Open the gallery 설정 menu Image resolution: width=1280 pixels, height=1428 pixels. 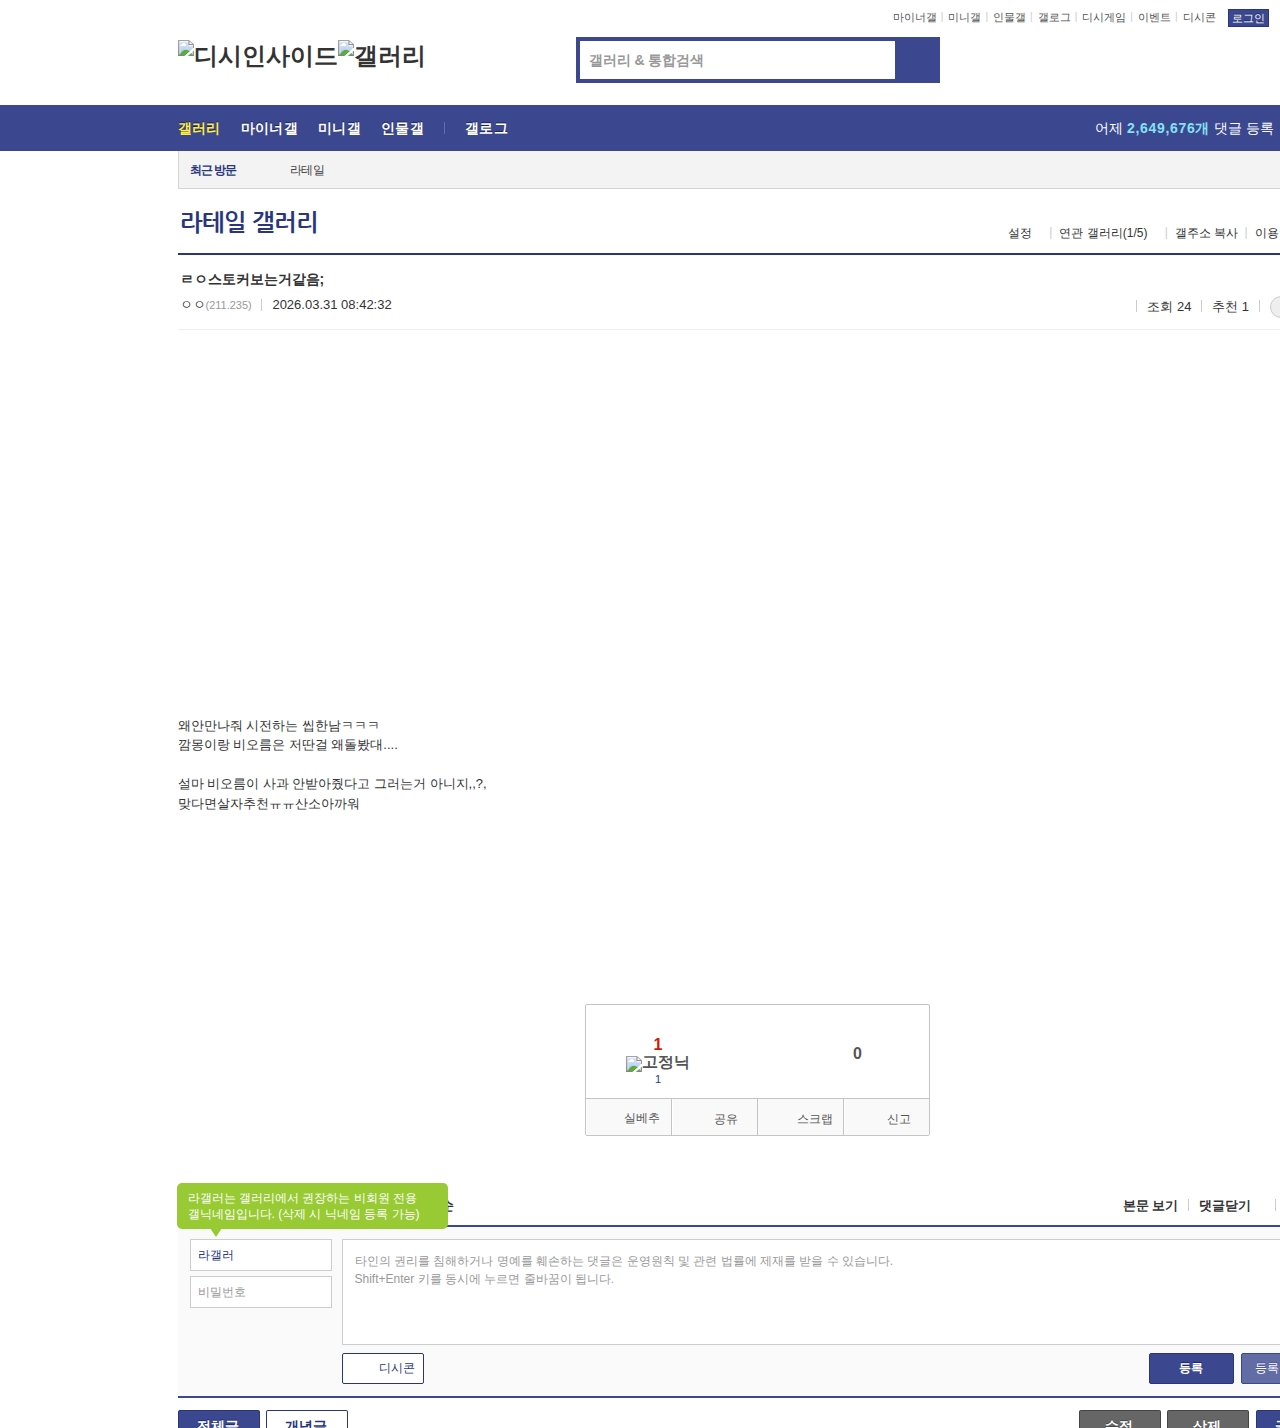(1020, 233)
